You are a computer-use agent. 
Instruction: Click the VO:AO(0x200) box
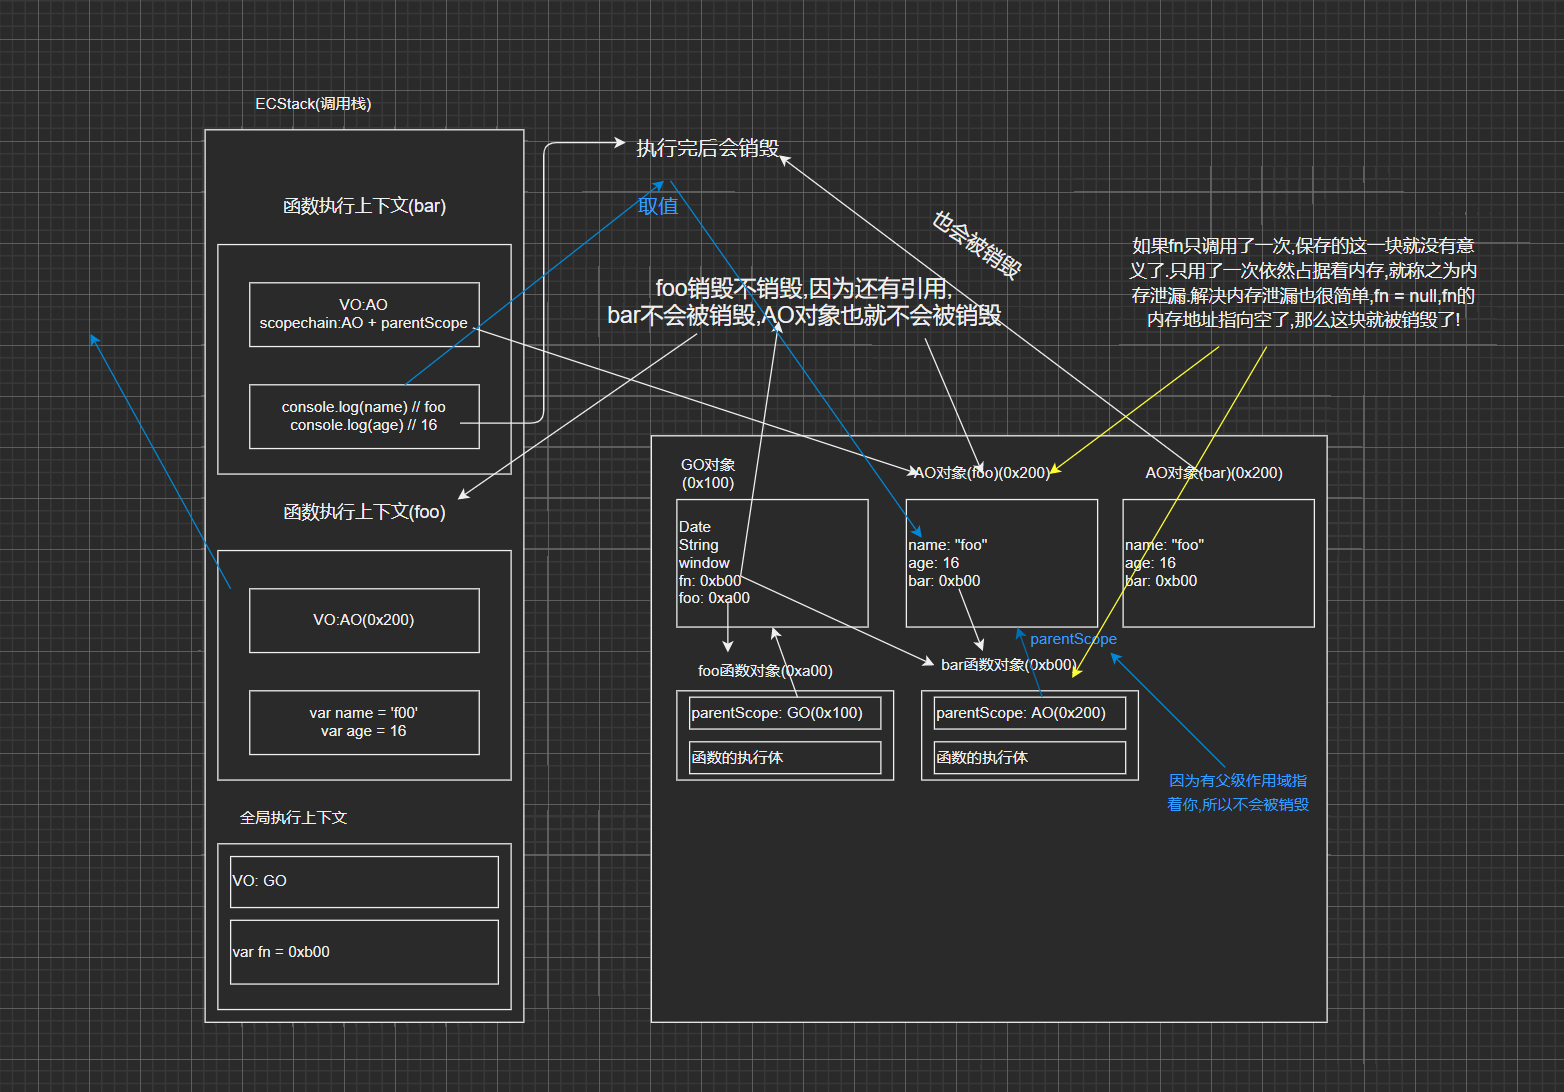(364, 620)
